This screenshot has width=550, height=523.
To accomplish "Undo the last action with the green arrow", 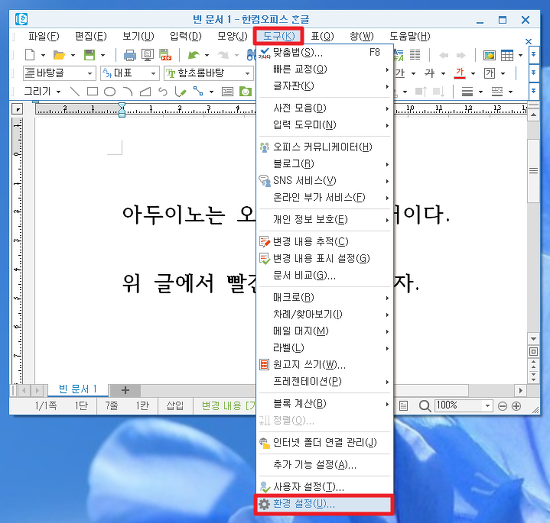I will 194,55.
